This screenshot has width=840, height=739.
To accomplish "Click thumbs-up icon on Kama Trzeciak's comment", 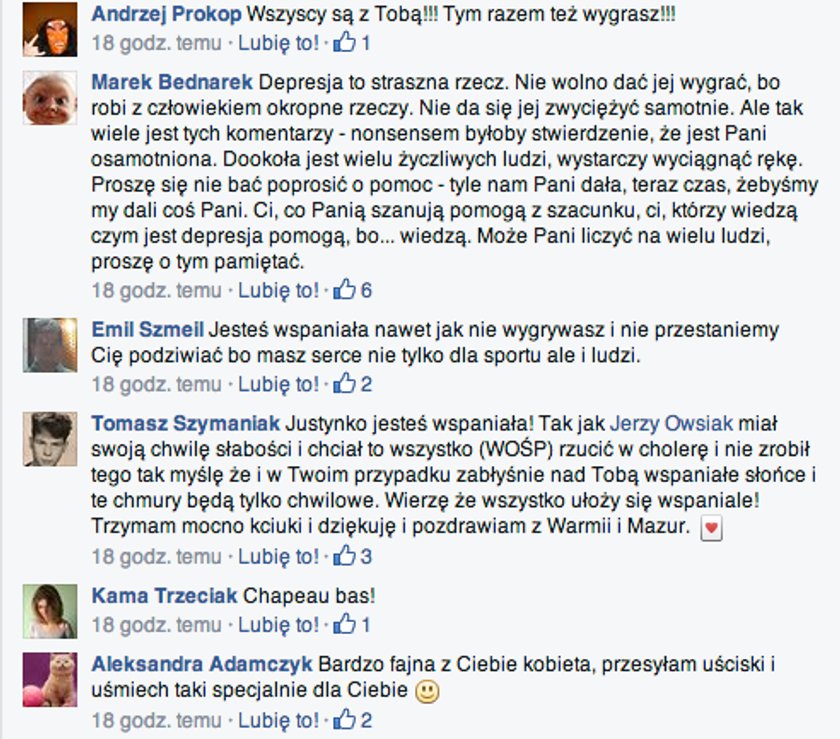I will pyautogui.click(x=344, y=623).
